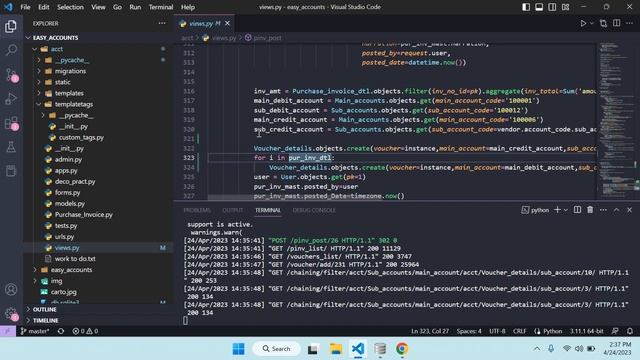Screen dimensions: 640x360
Task: Open editor More Actions ellipsis
Action: tap(629, 24)
